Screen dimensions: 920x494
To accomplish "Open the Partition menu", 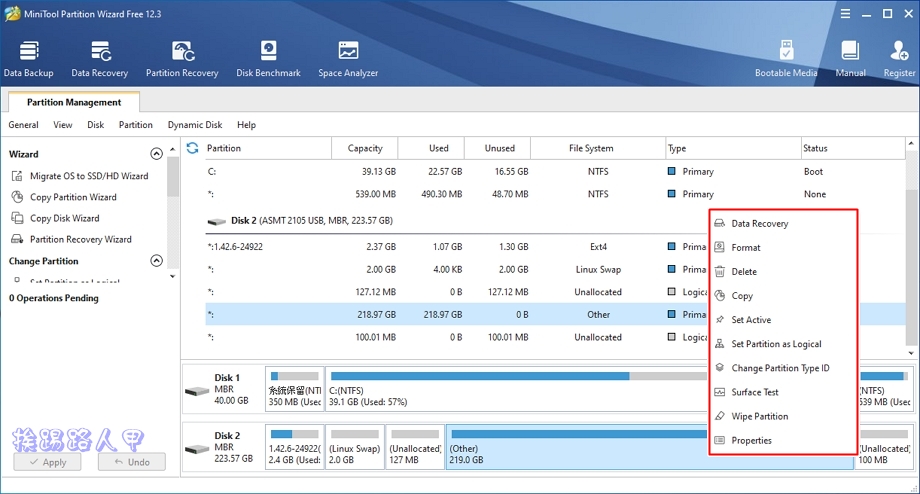I will (x=136, y=125).
